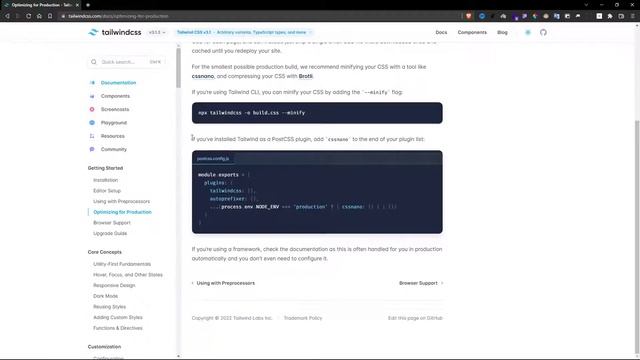Click the Playground sidebar icon
The width and height of the screenshot is (640, 360).
pyautogui.click(x=92, y=123)
